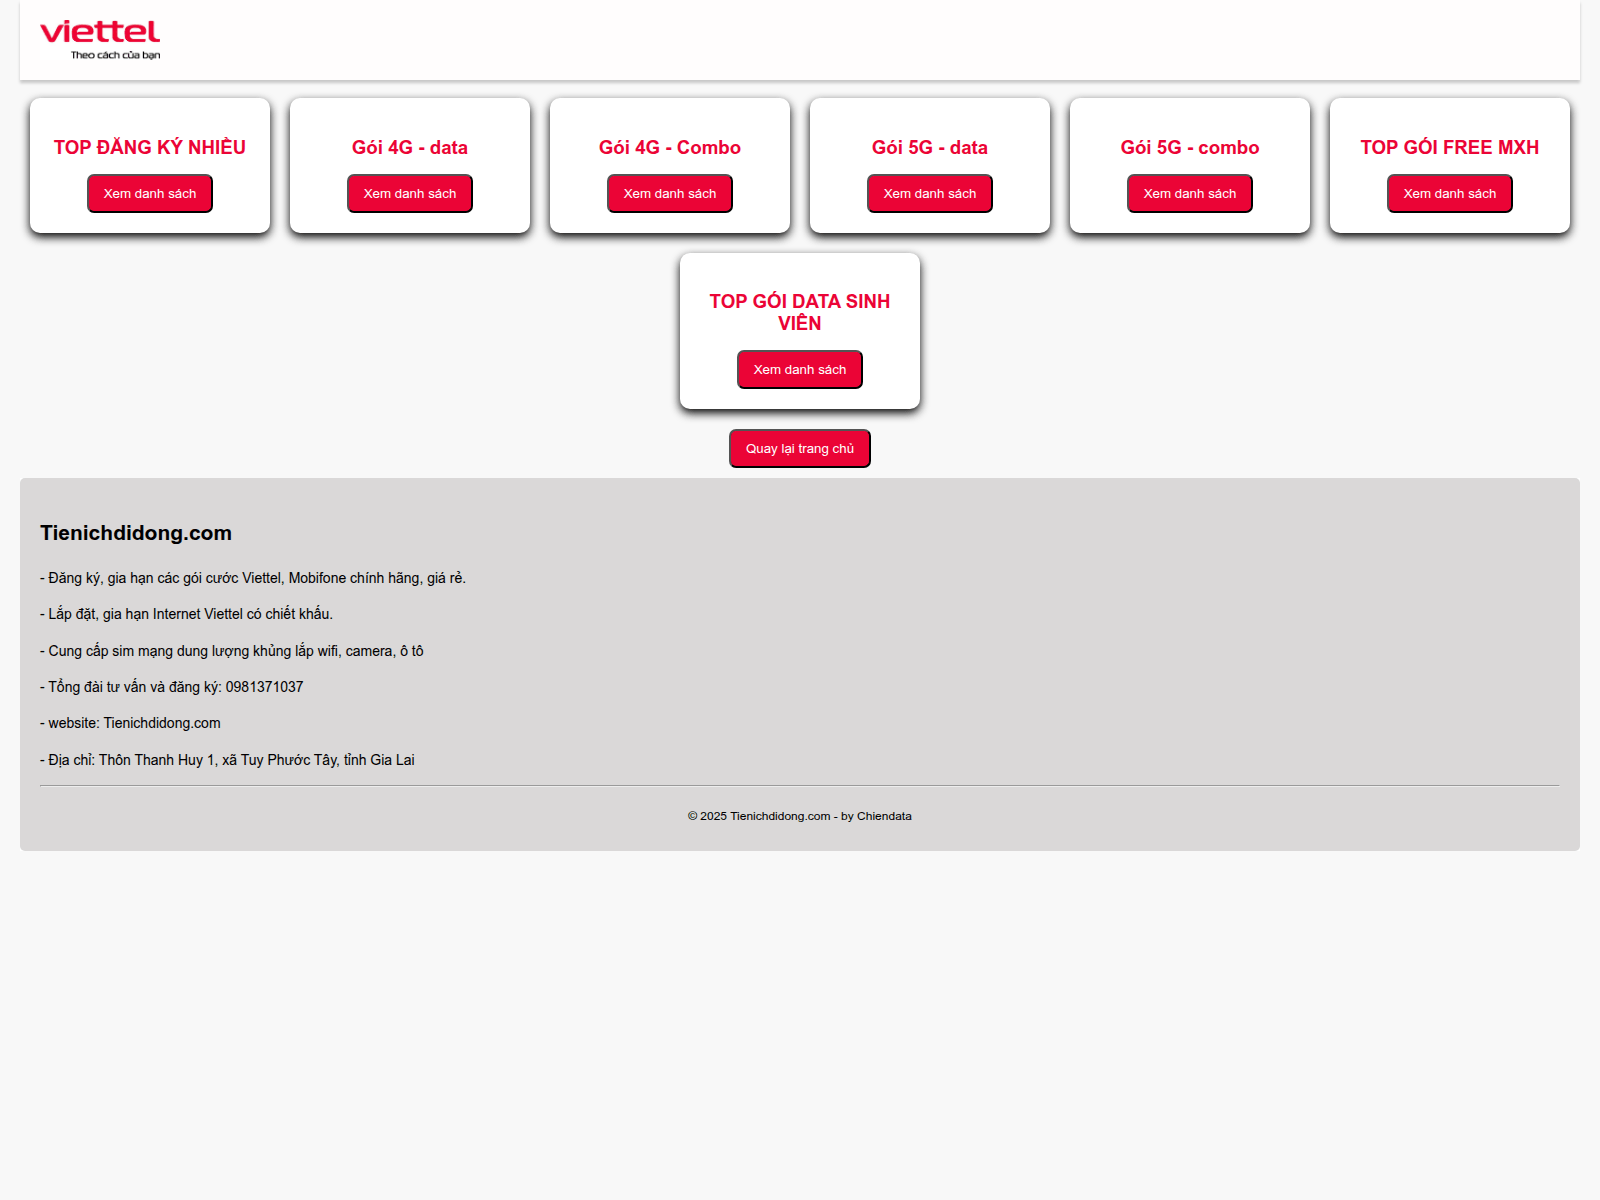Select the Gói 4G - data title
Screen dimensions: 1600x1200
coord(410,148)
